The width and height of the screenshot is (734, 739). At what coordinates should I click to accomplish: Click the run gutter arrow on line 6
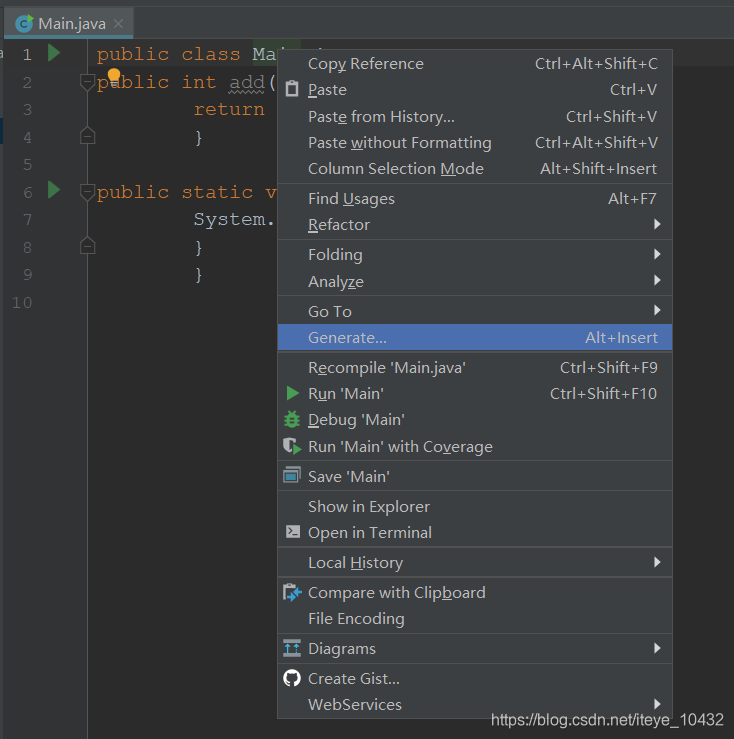pos(54,190)
